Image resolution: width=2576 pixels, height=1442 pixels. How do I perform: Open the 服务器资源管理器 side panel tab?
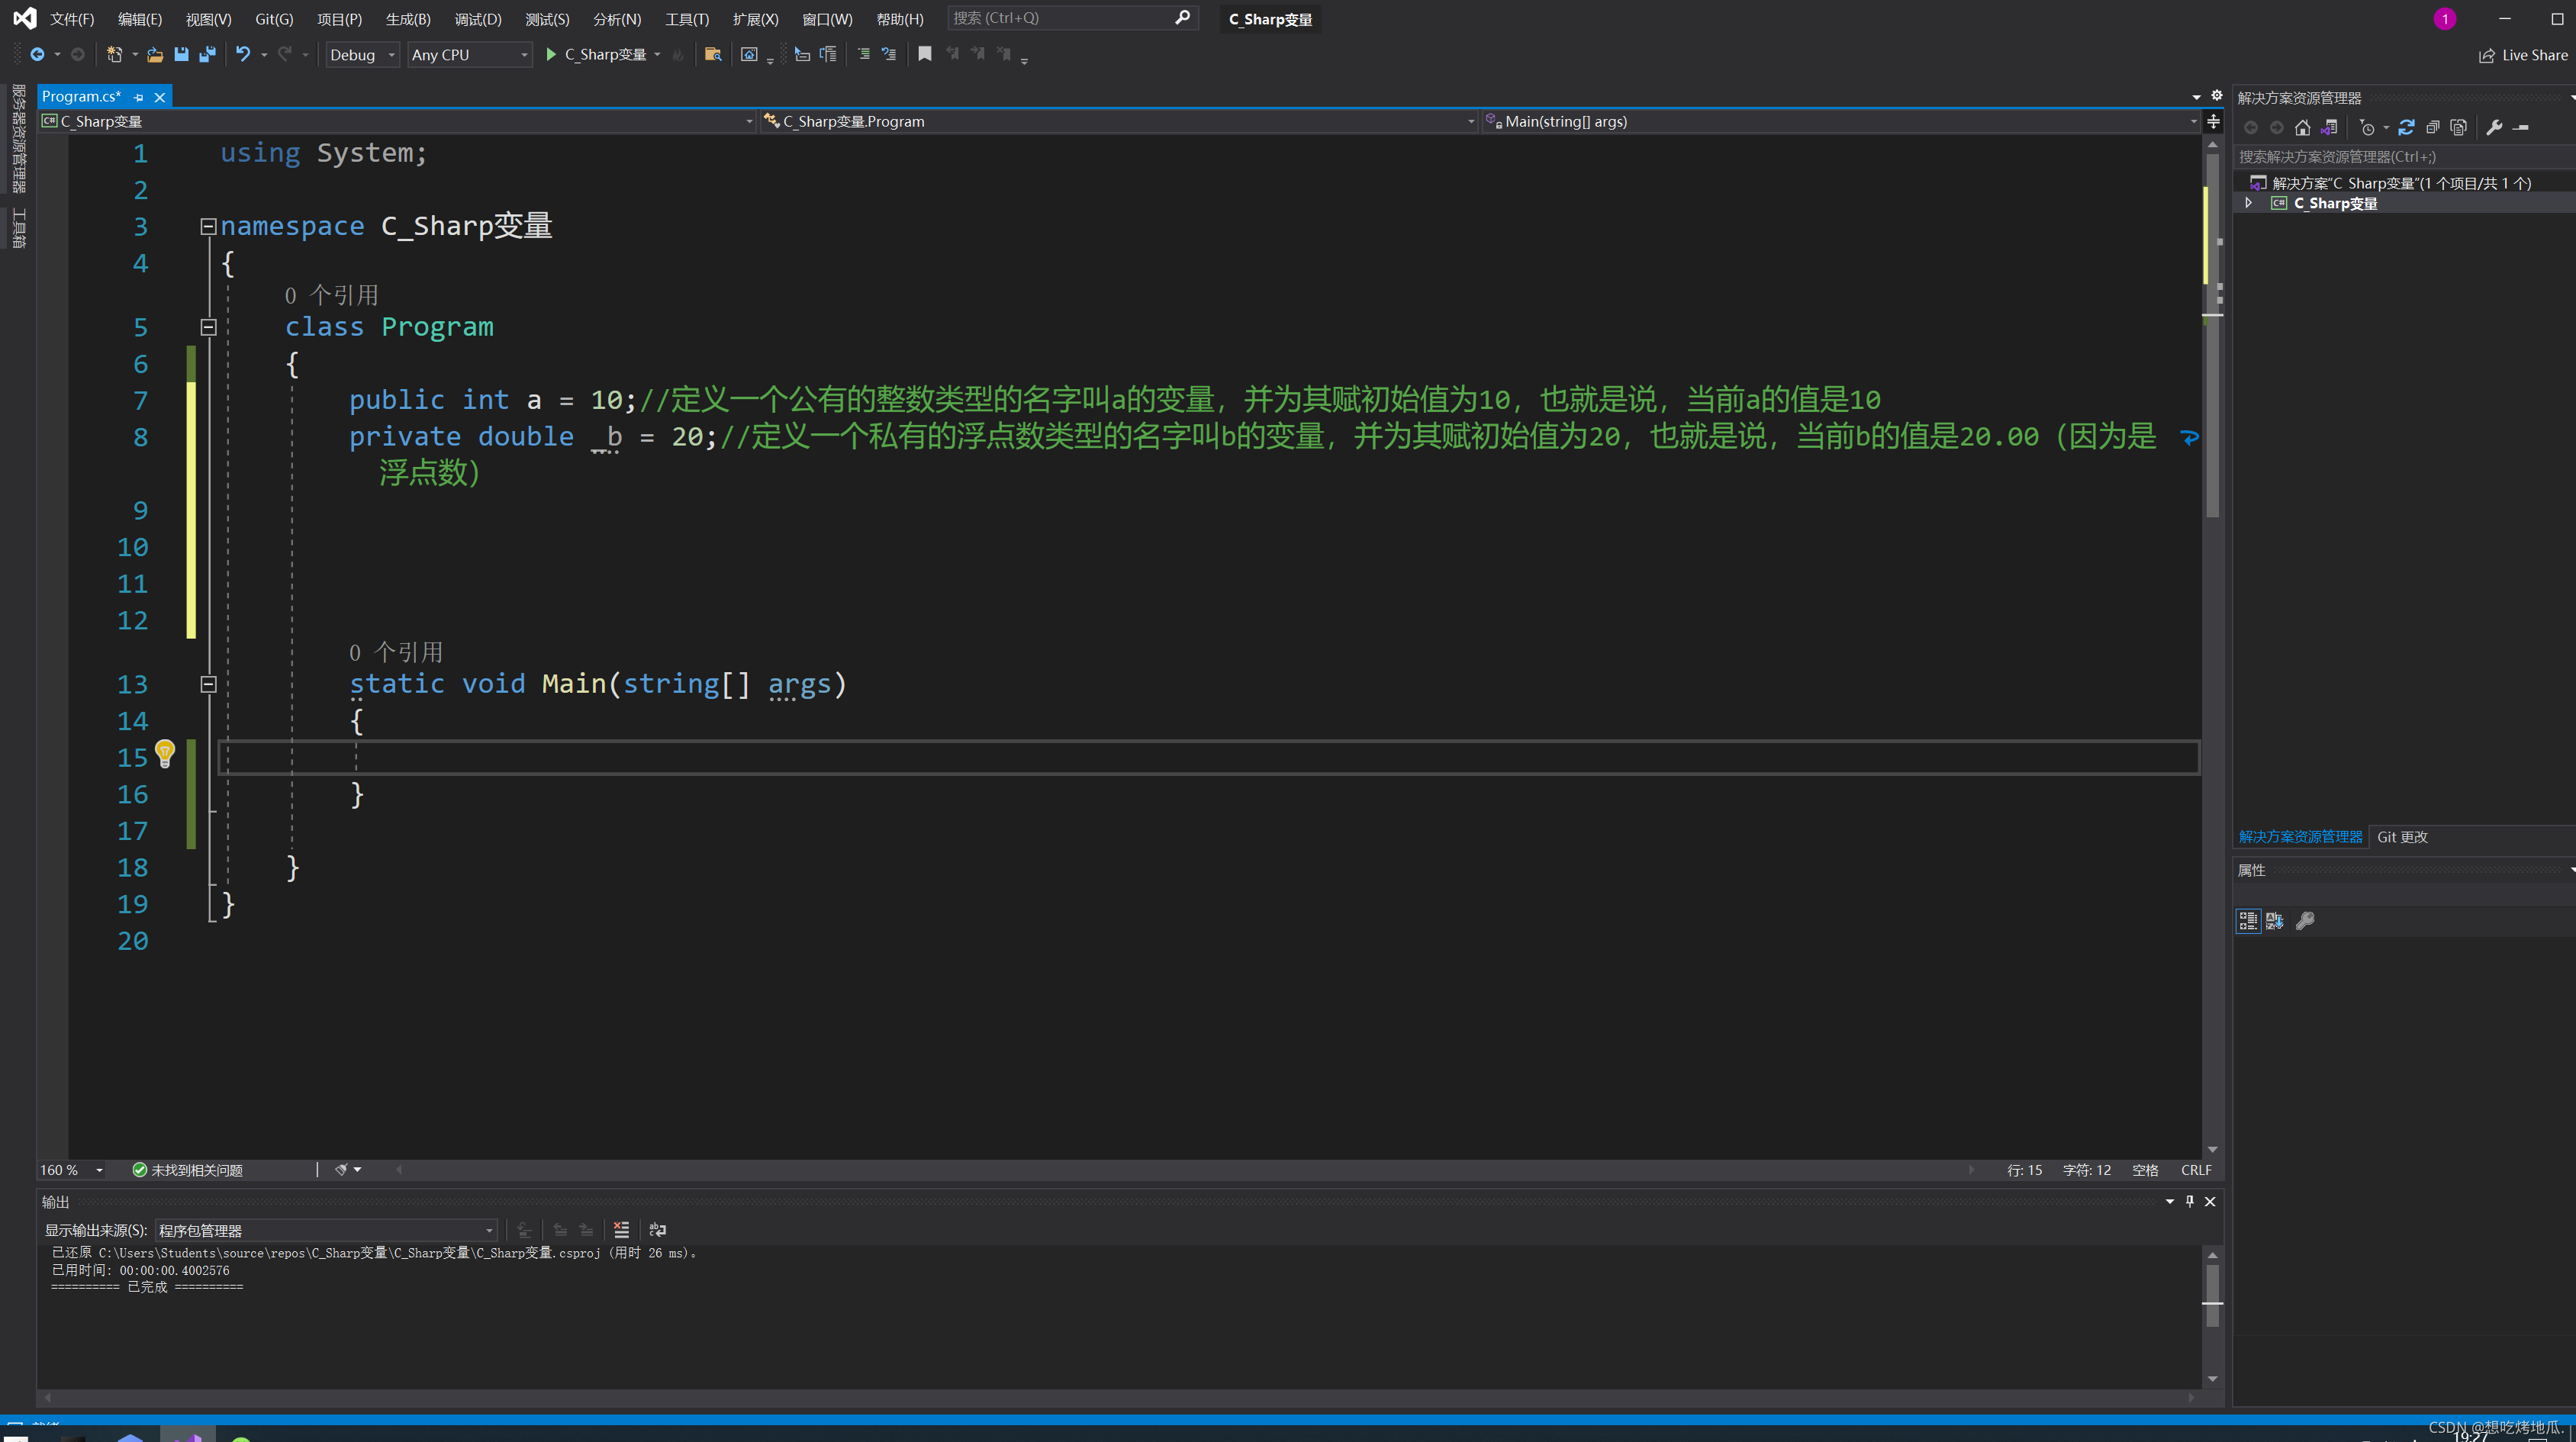point(18,138)
